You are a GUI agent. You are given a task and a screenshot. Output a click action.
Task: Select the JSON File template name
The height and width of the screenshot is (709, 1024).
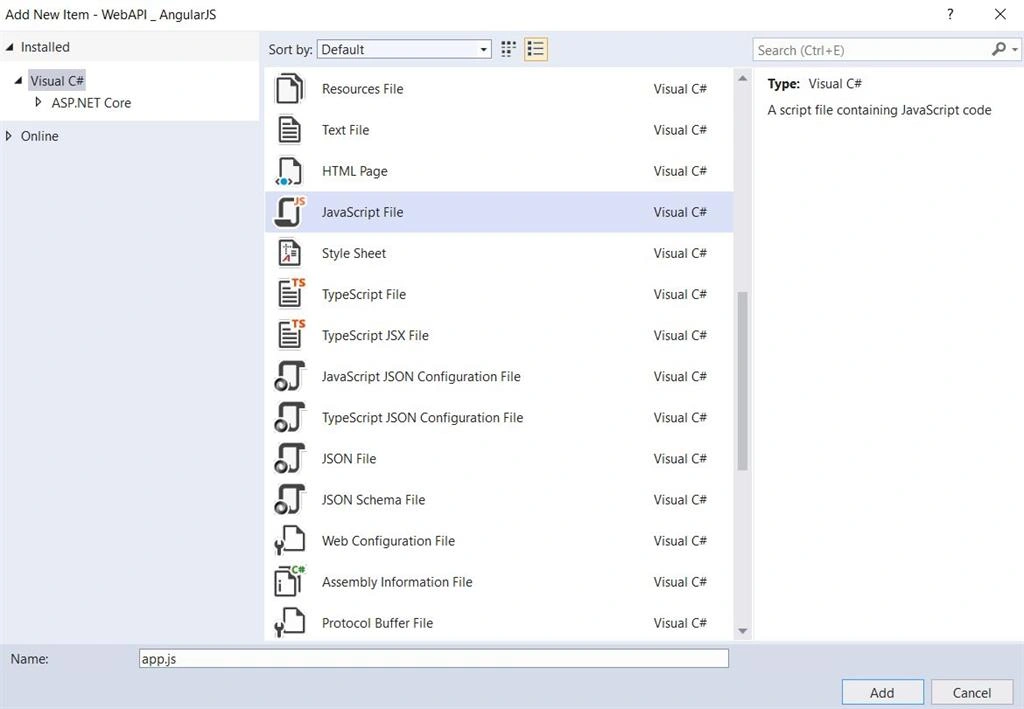click(x=349, y=459)
